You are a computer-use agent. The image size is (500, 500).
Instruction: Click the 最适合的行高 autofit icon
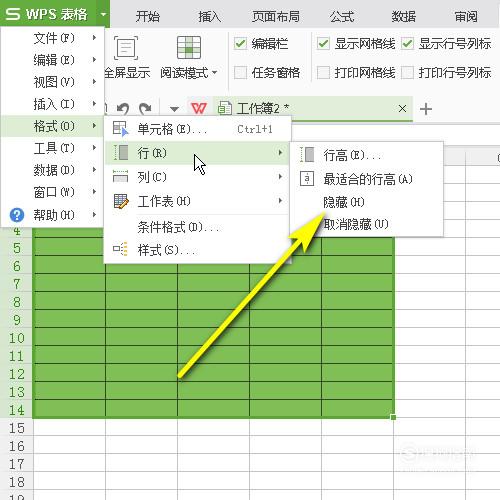pyautogui.click(x=307, y=179)
